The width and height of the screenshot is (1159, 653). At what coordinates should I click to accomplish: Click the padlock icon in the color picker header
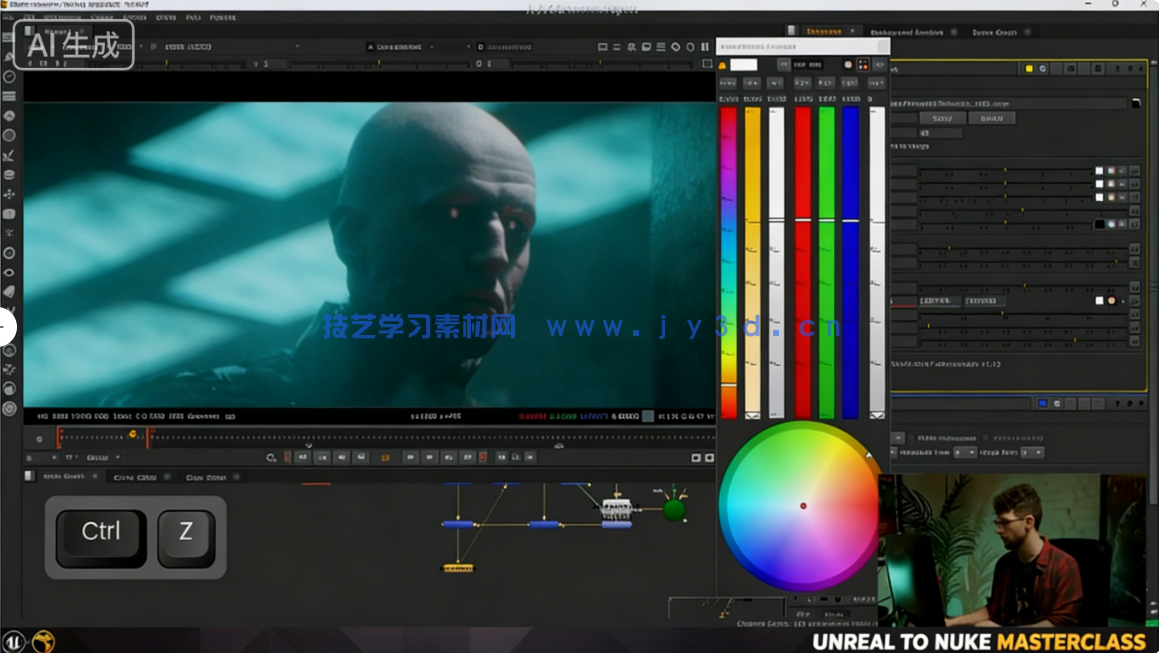click(722, 65)
